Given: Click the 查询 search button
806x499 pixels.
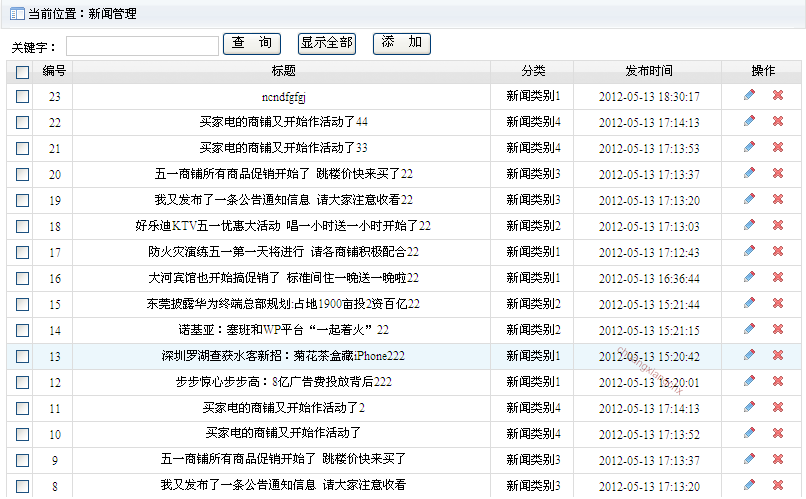Looking at the screenshot, I should (252, 44).
